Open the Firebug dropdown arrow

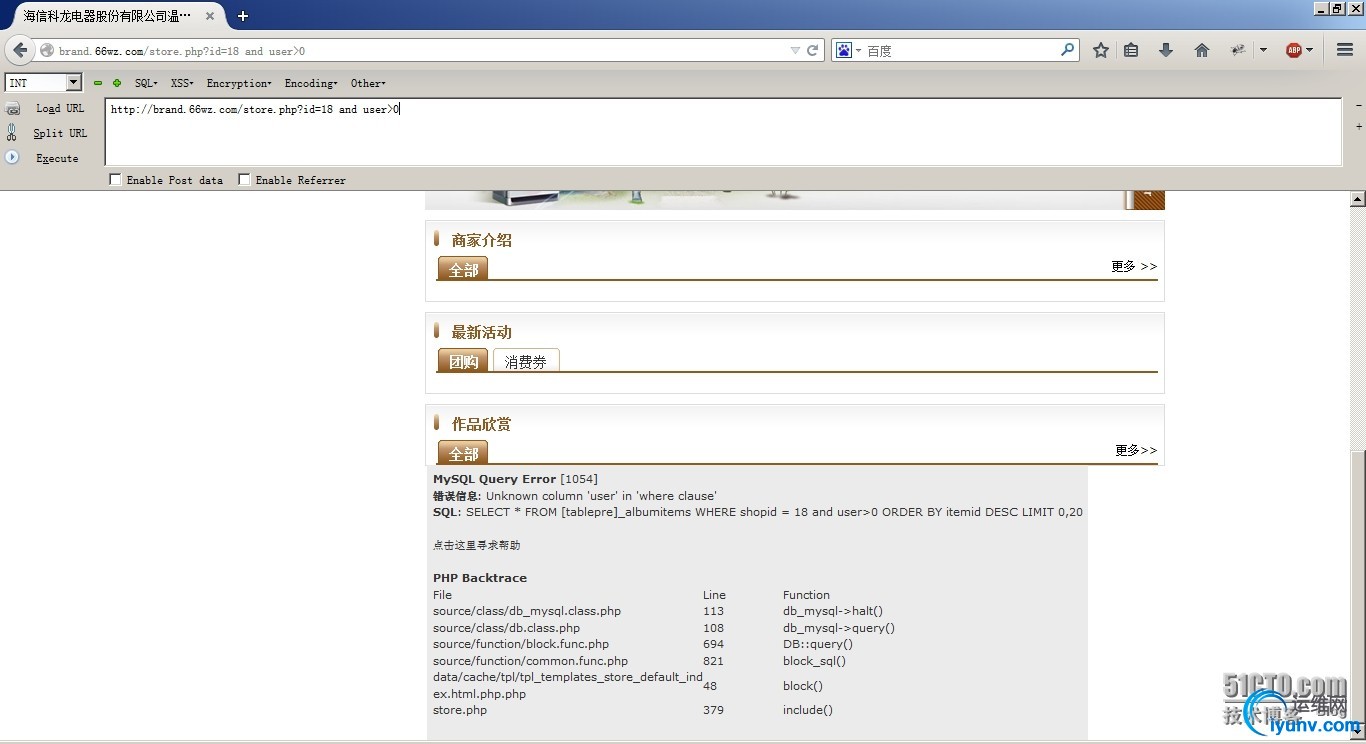point(1263,50)
